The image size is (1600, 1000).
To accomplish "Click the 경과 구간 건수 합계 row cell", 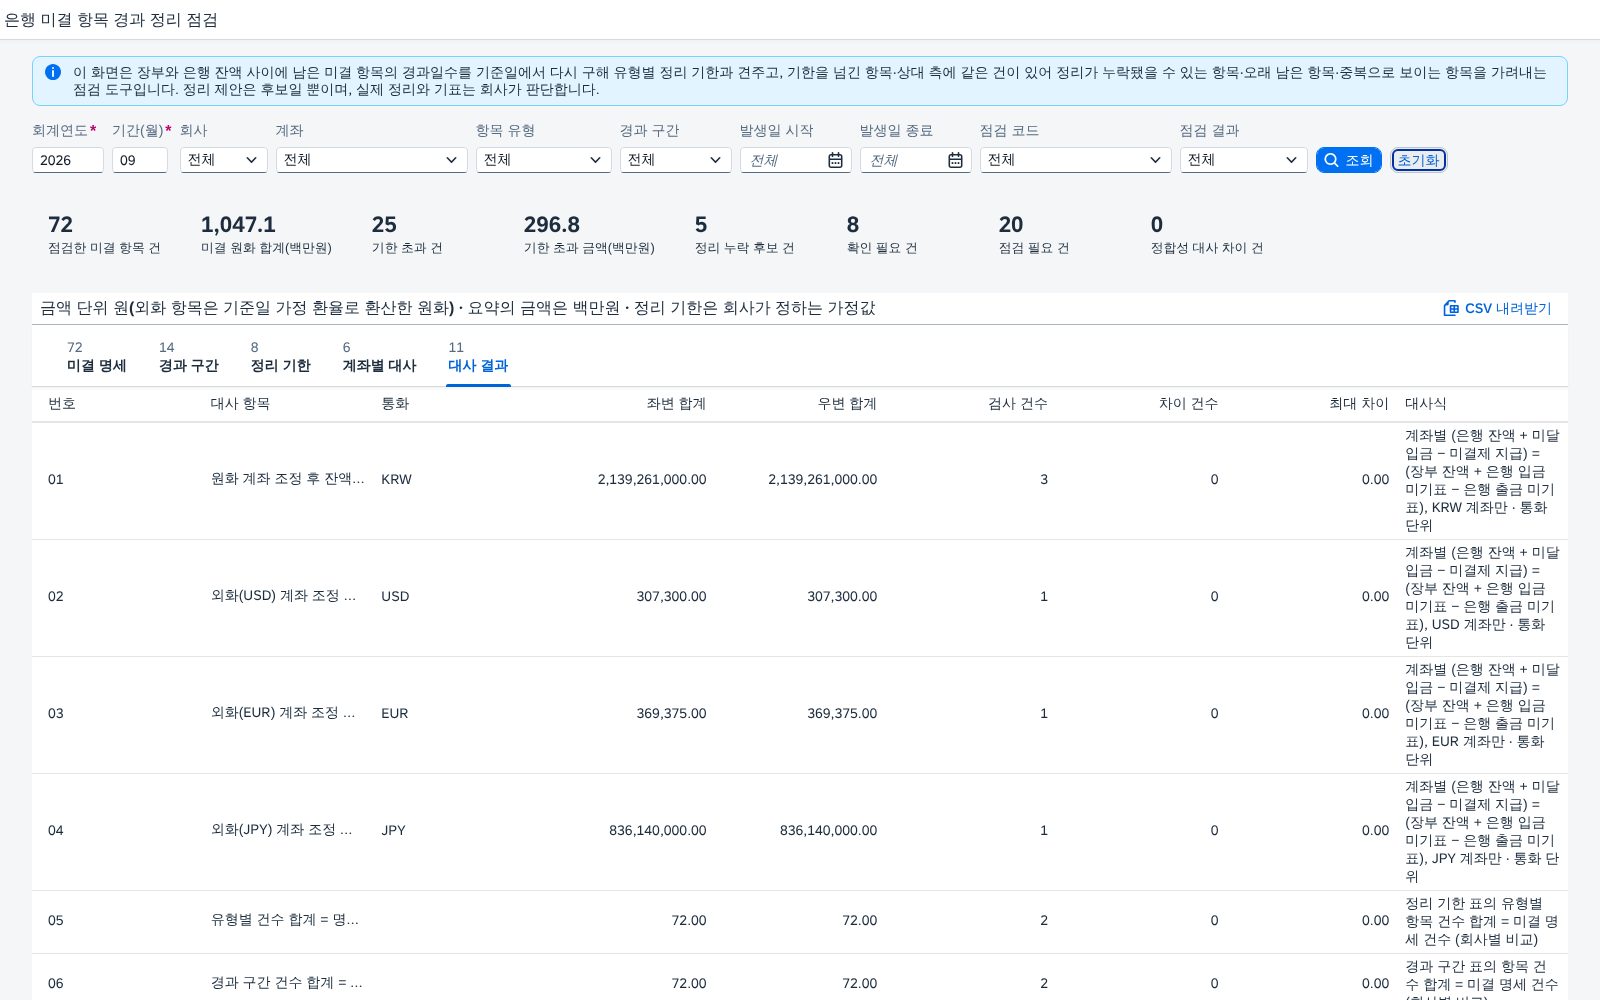I will click(x=287, y=983).
